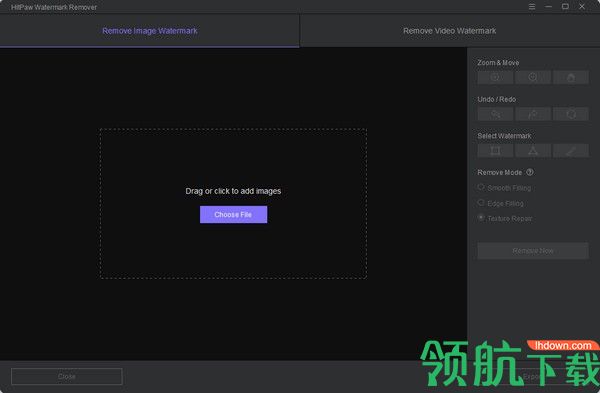This screenshot has width=600, height=393.
Task: Click the zoom in magnifier icon
Action: pos(533,77)
